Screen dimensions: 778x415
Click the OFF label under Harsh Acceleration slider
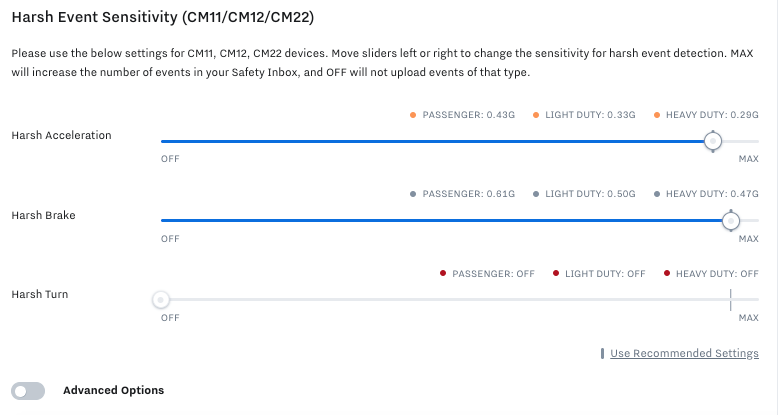[x=170, y=160]
